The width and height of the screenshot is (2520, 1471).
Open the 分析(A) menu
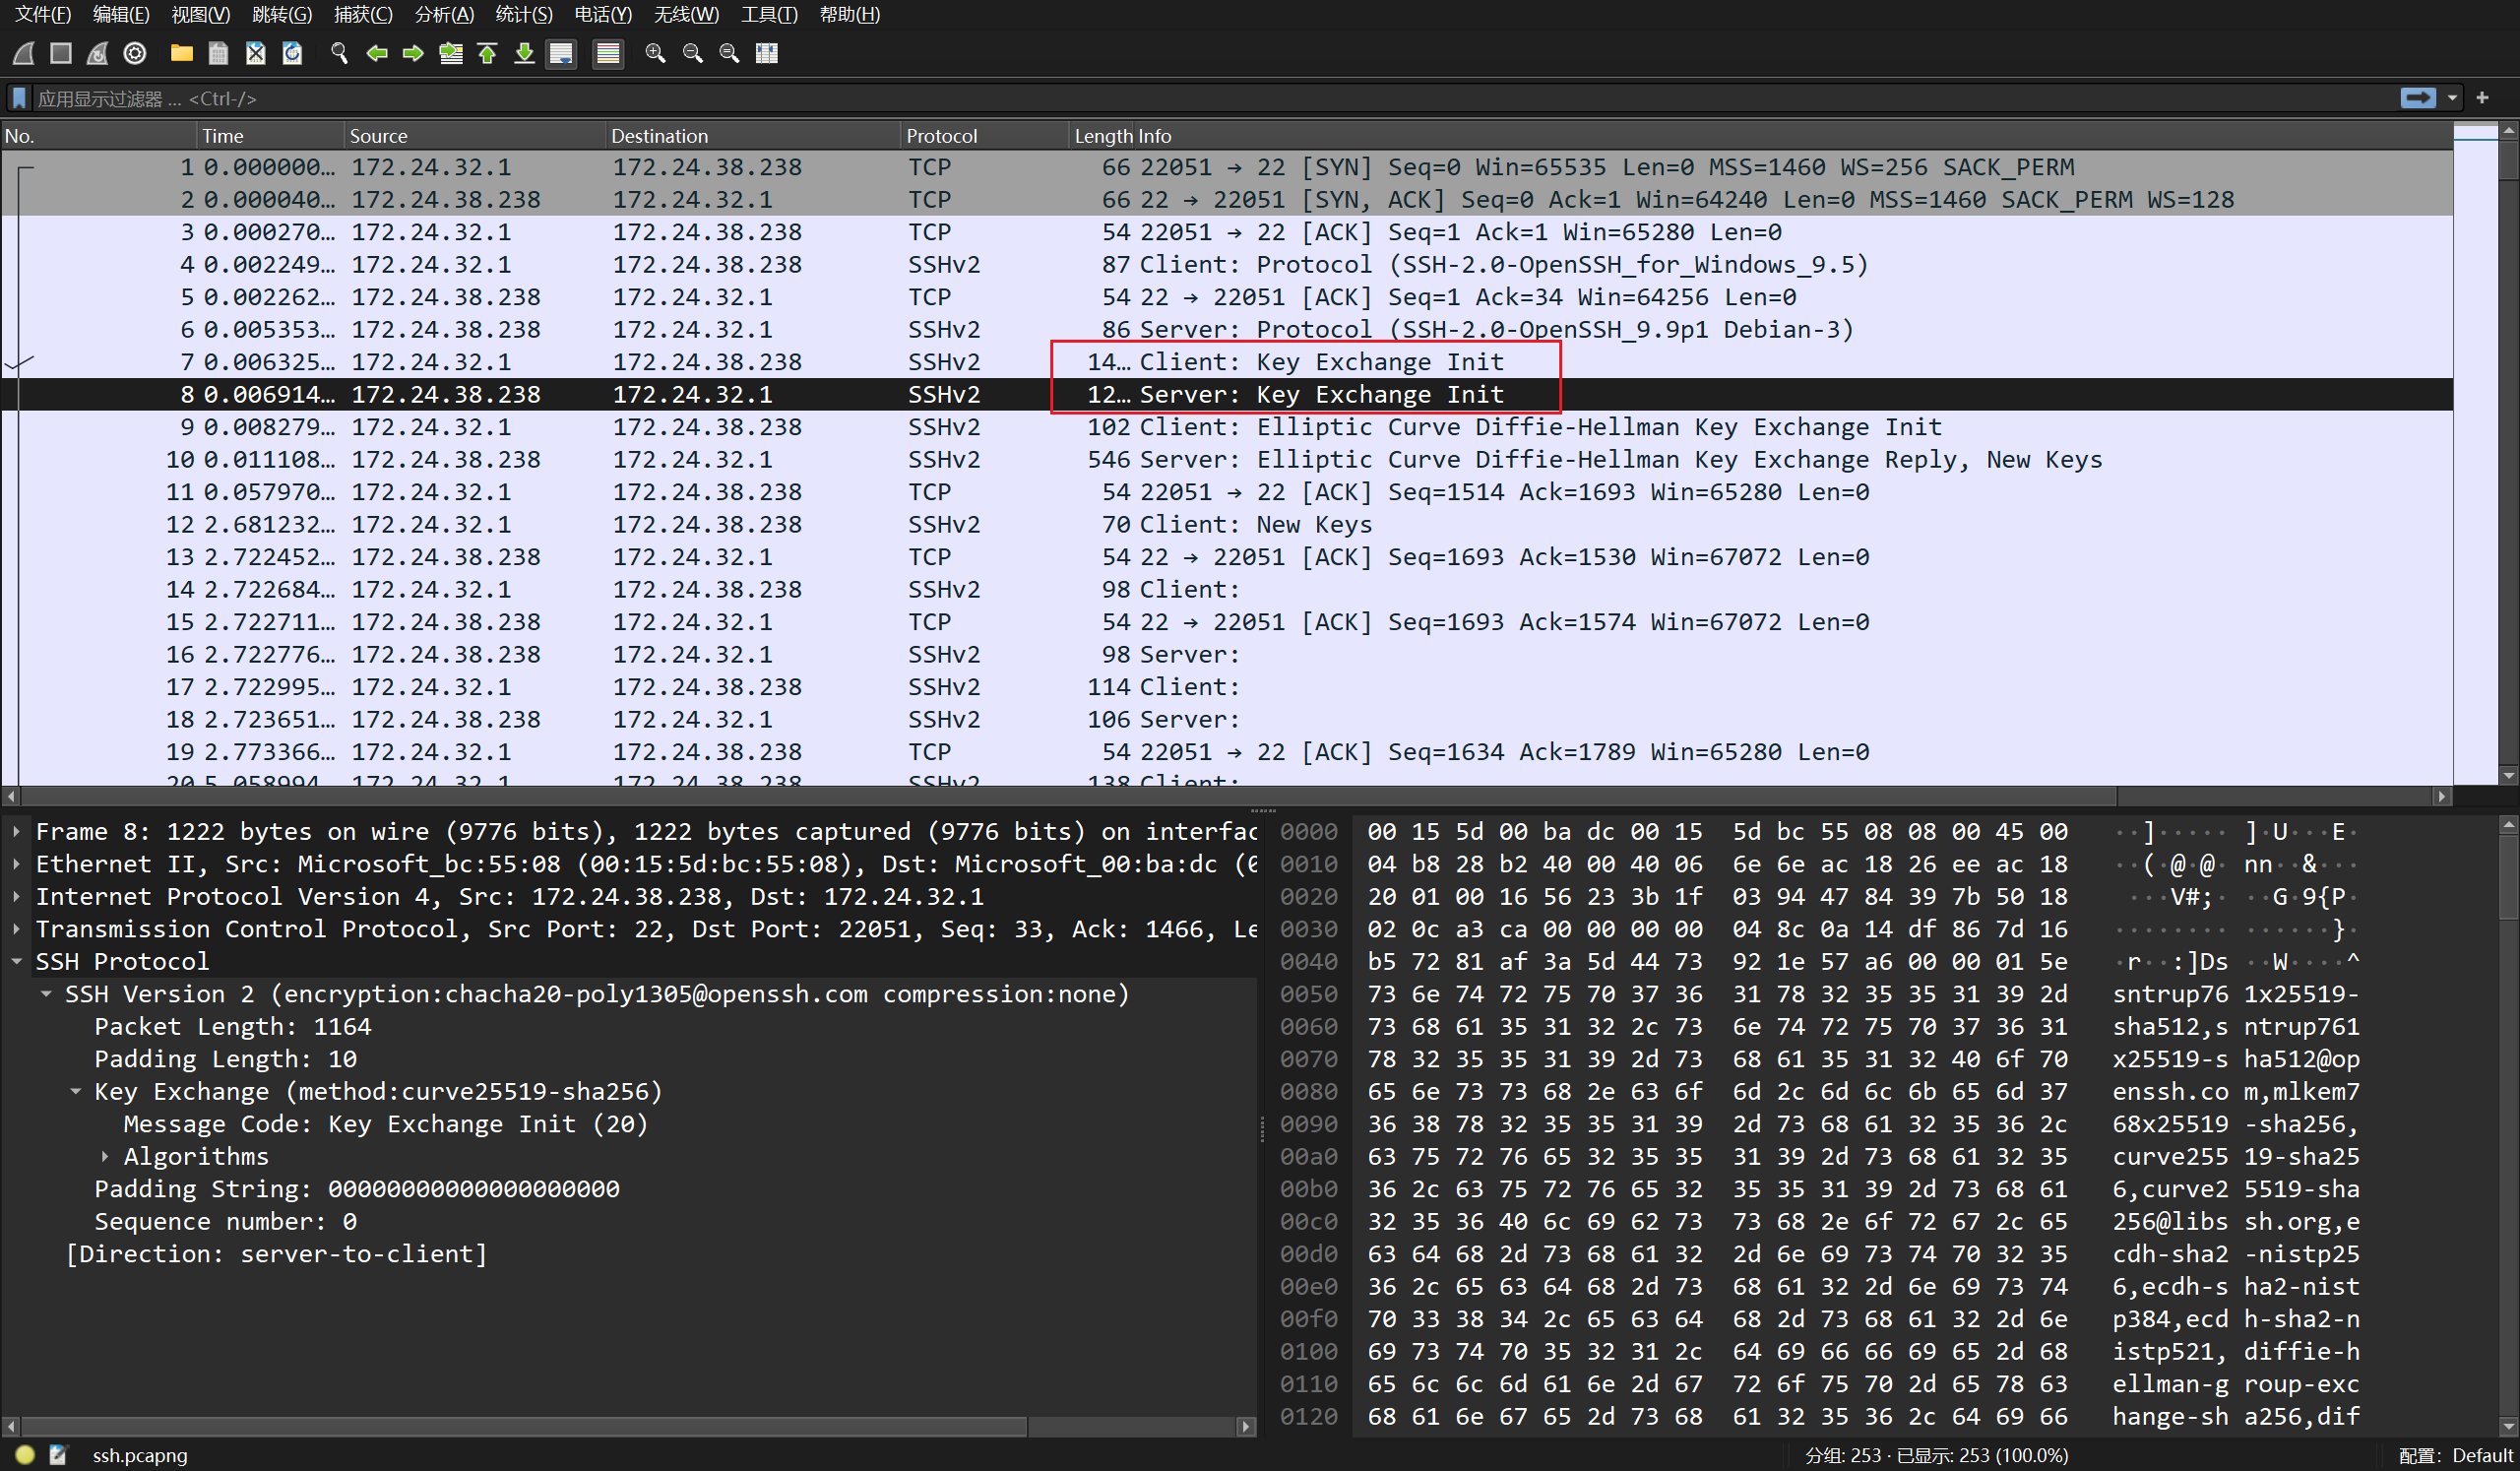(x=443, y=14)
